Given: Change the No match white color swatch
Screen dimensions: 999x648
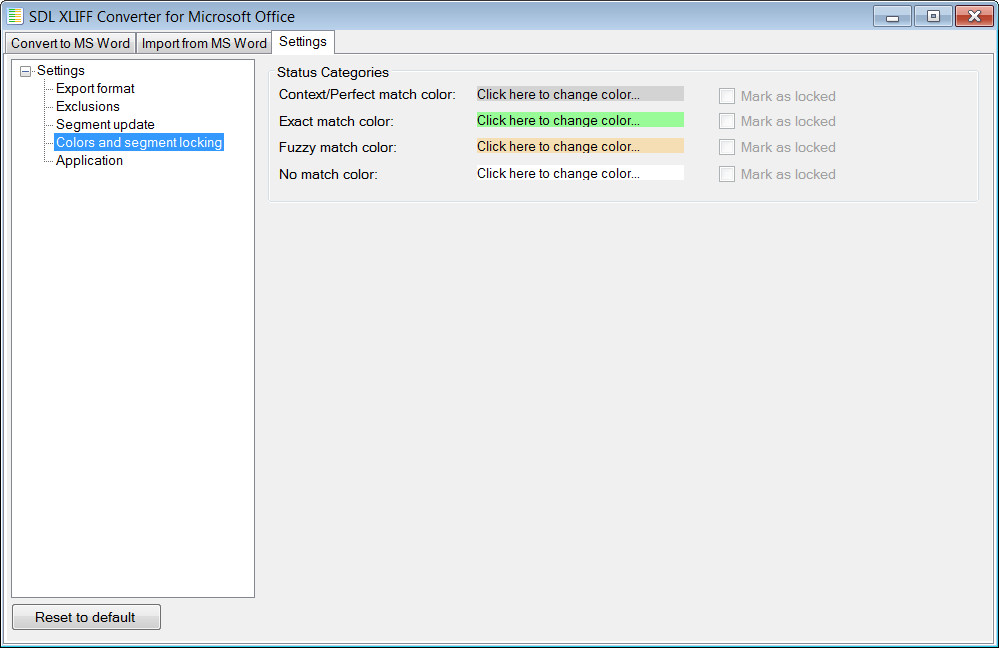Looking at the screenshot, I should [580, 173].
